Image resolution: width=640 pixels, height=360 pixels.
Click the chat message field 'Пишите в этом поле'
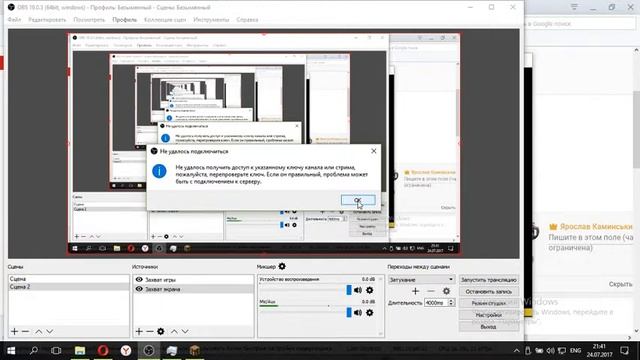click(591, 242)
